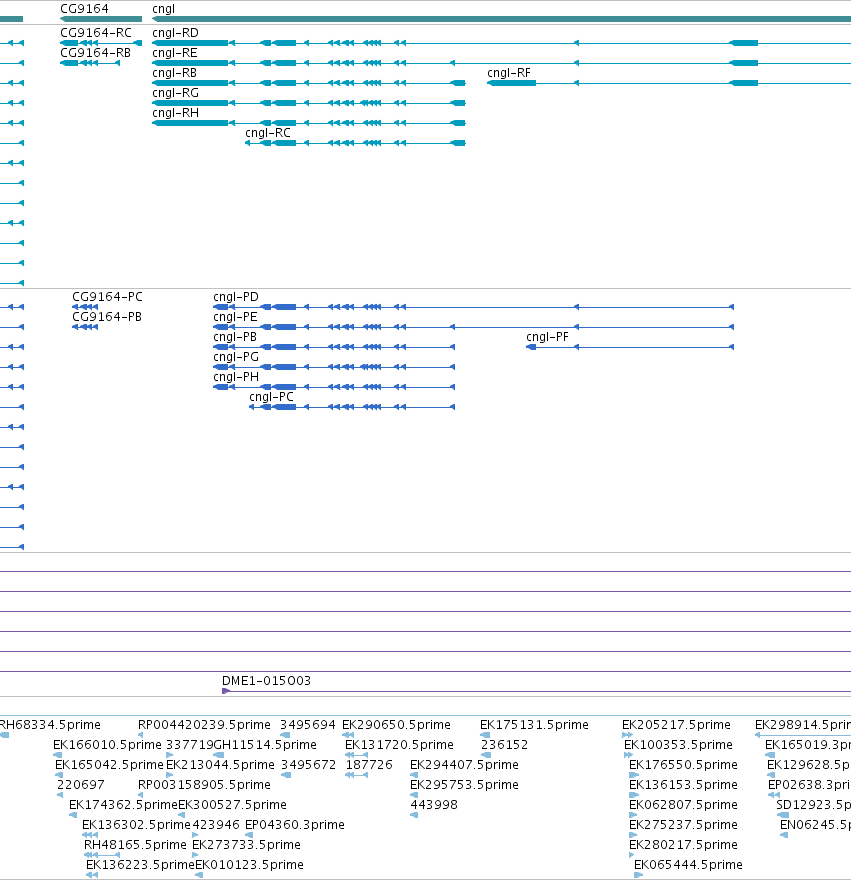Select the first exon block of cngl-RF

(x=511, y=83)
